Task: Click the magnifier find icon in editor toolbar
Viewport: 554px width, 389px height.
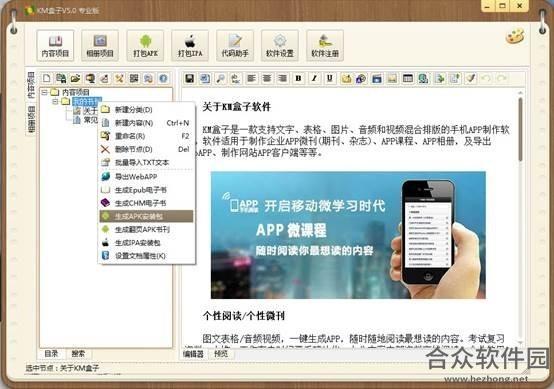Action: point(220,78)
